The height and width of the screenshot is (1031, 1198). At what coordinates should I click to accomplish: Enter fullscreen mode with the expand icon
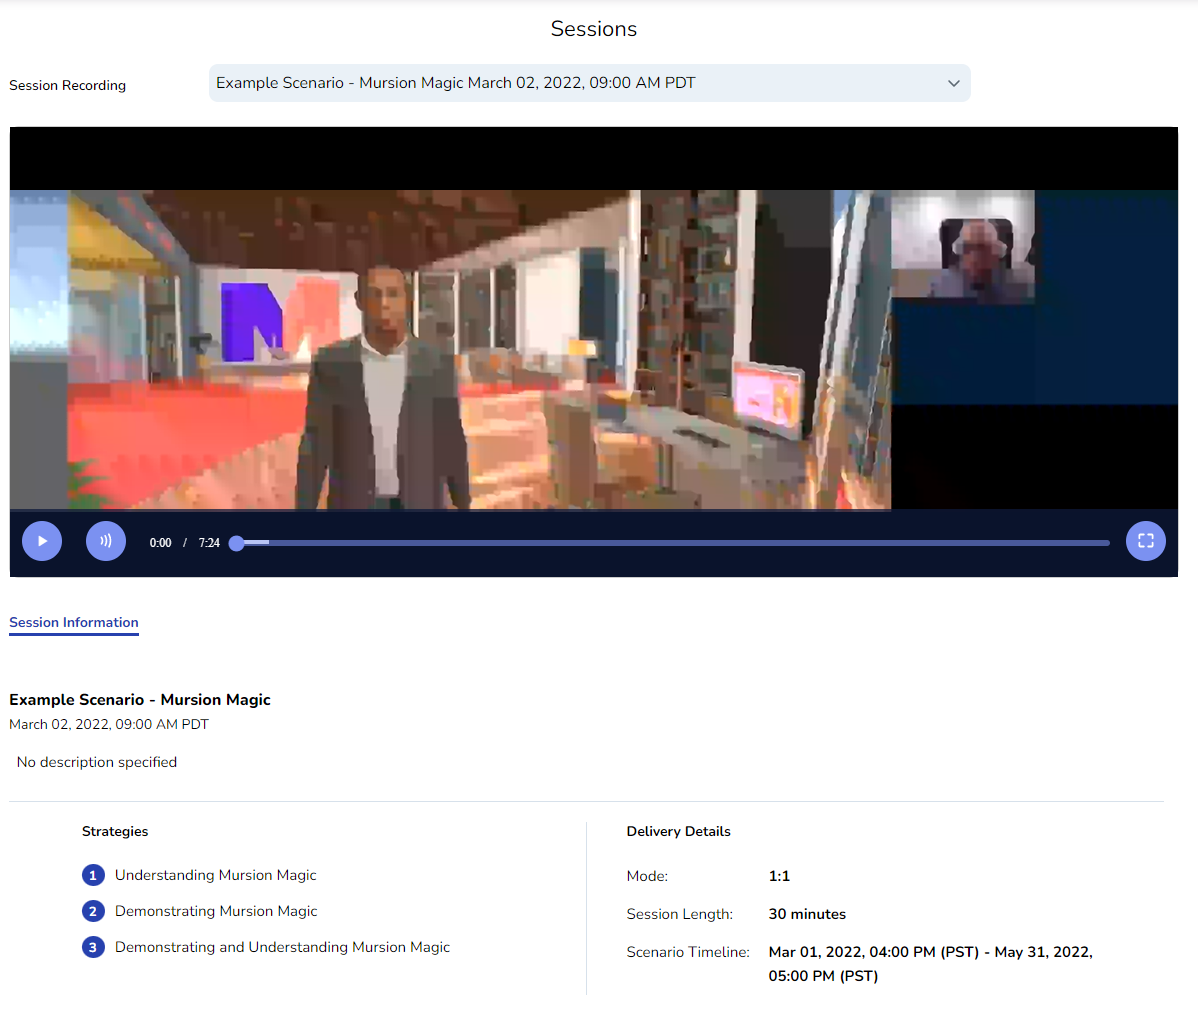tap(1145, 541)
